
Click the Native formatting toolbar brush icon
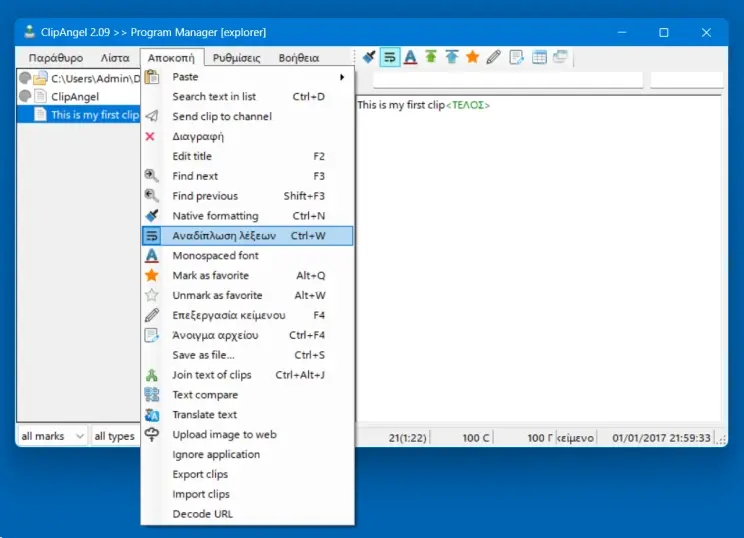click(369, 57)
